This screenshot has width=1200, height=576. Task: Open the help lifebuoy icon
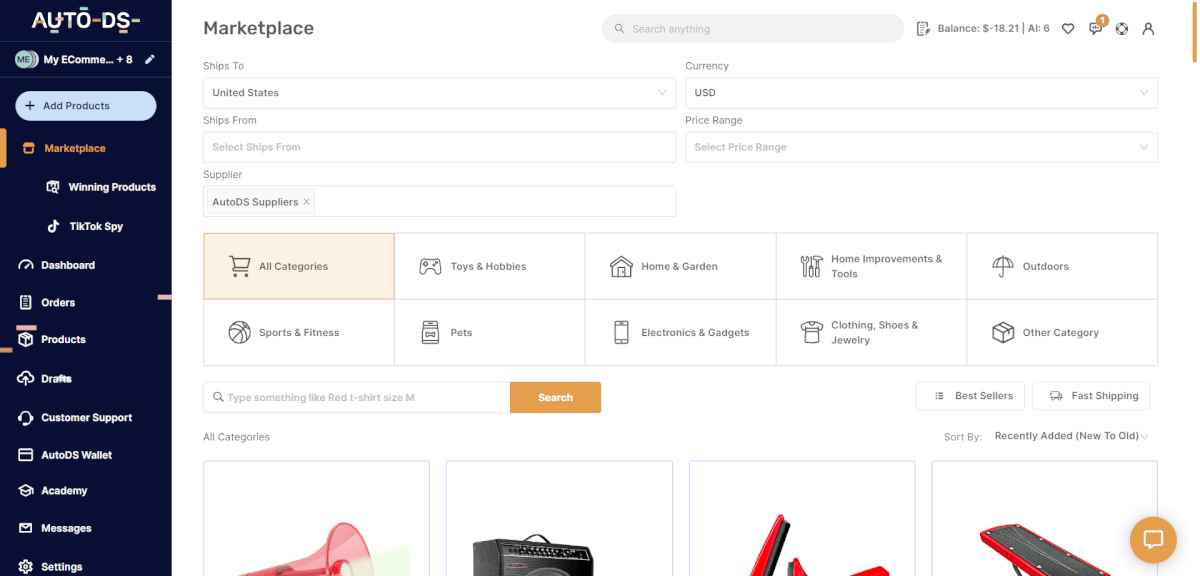pyautogui.click(x=1122, y=29)
